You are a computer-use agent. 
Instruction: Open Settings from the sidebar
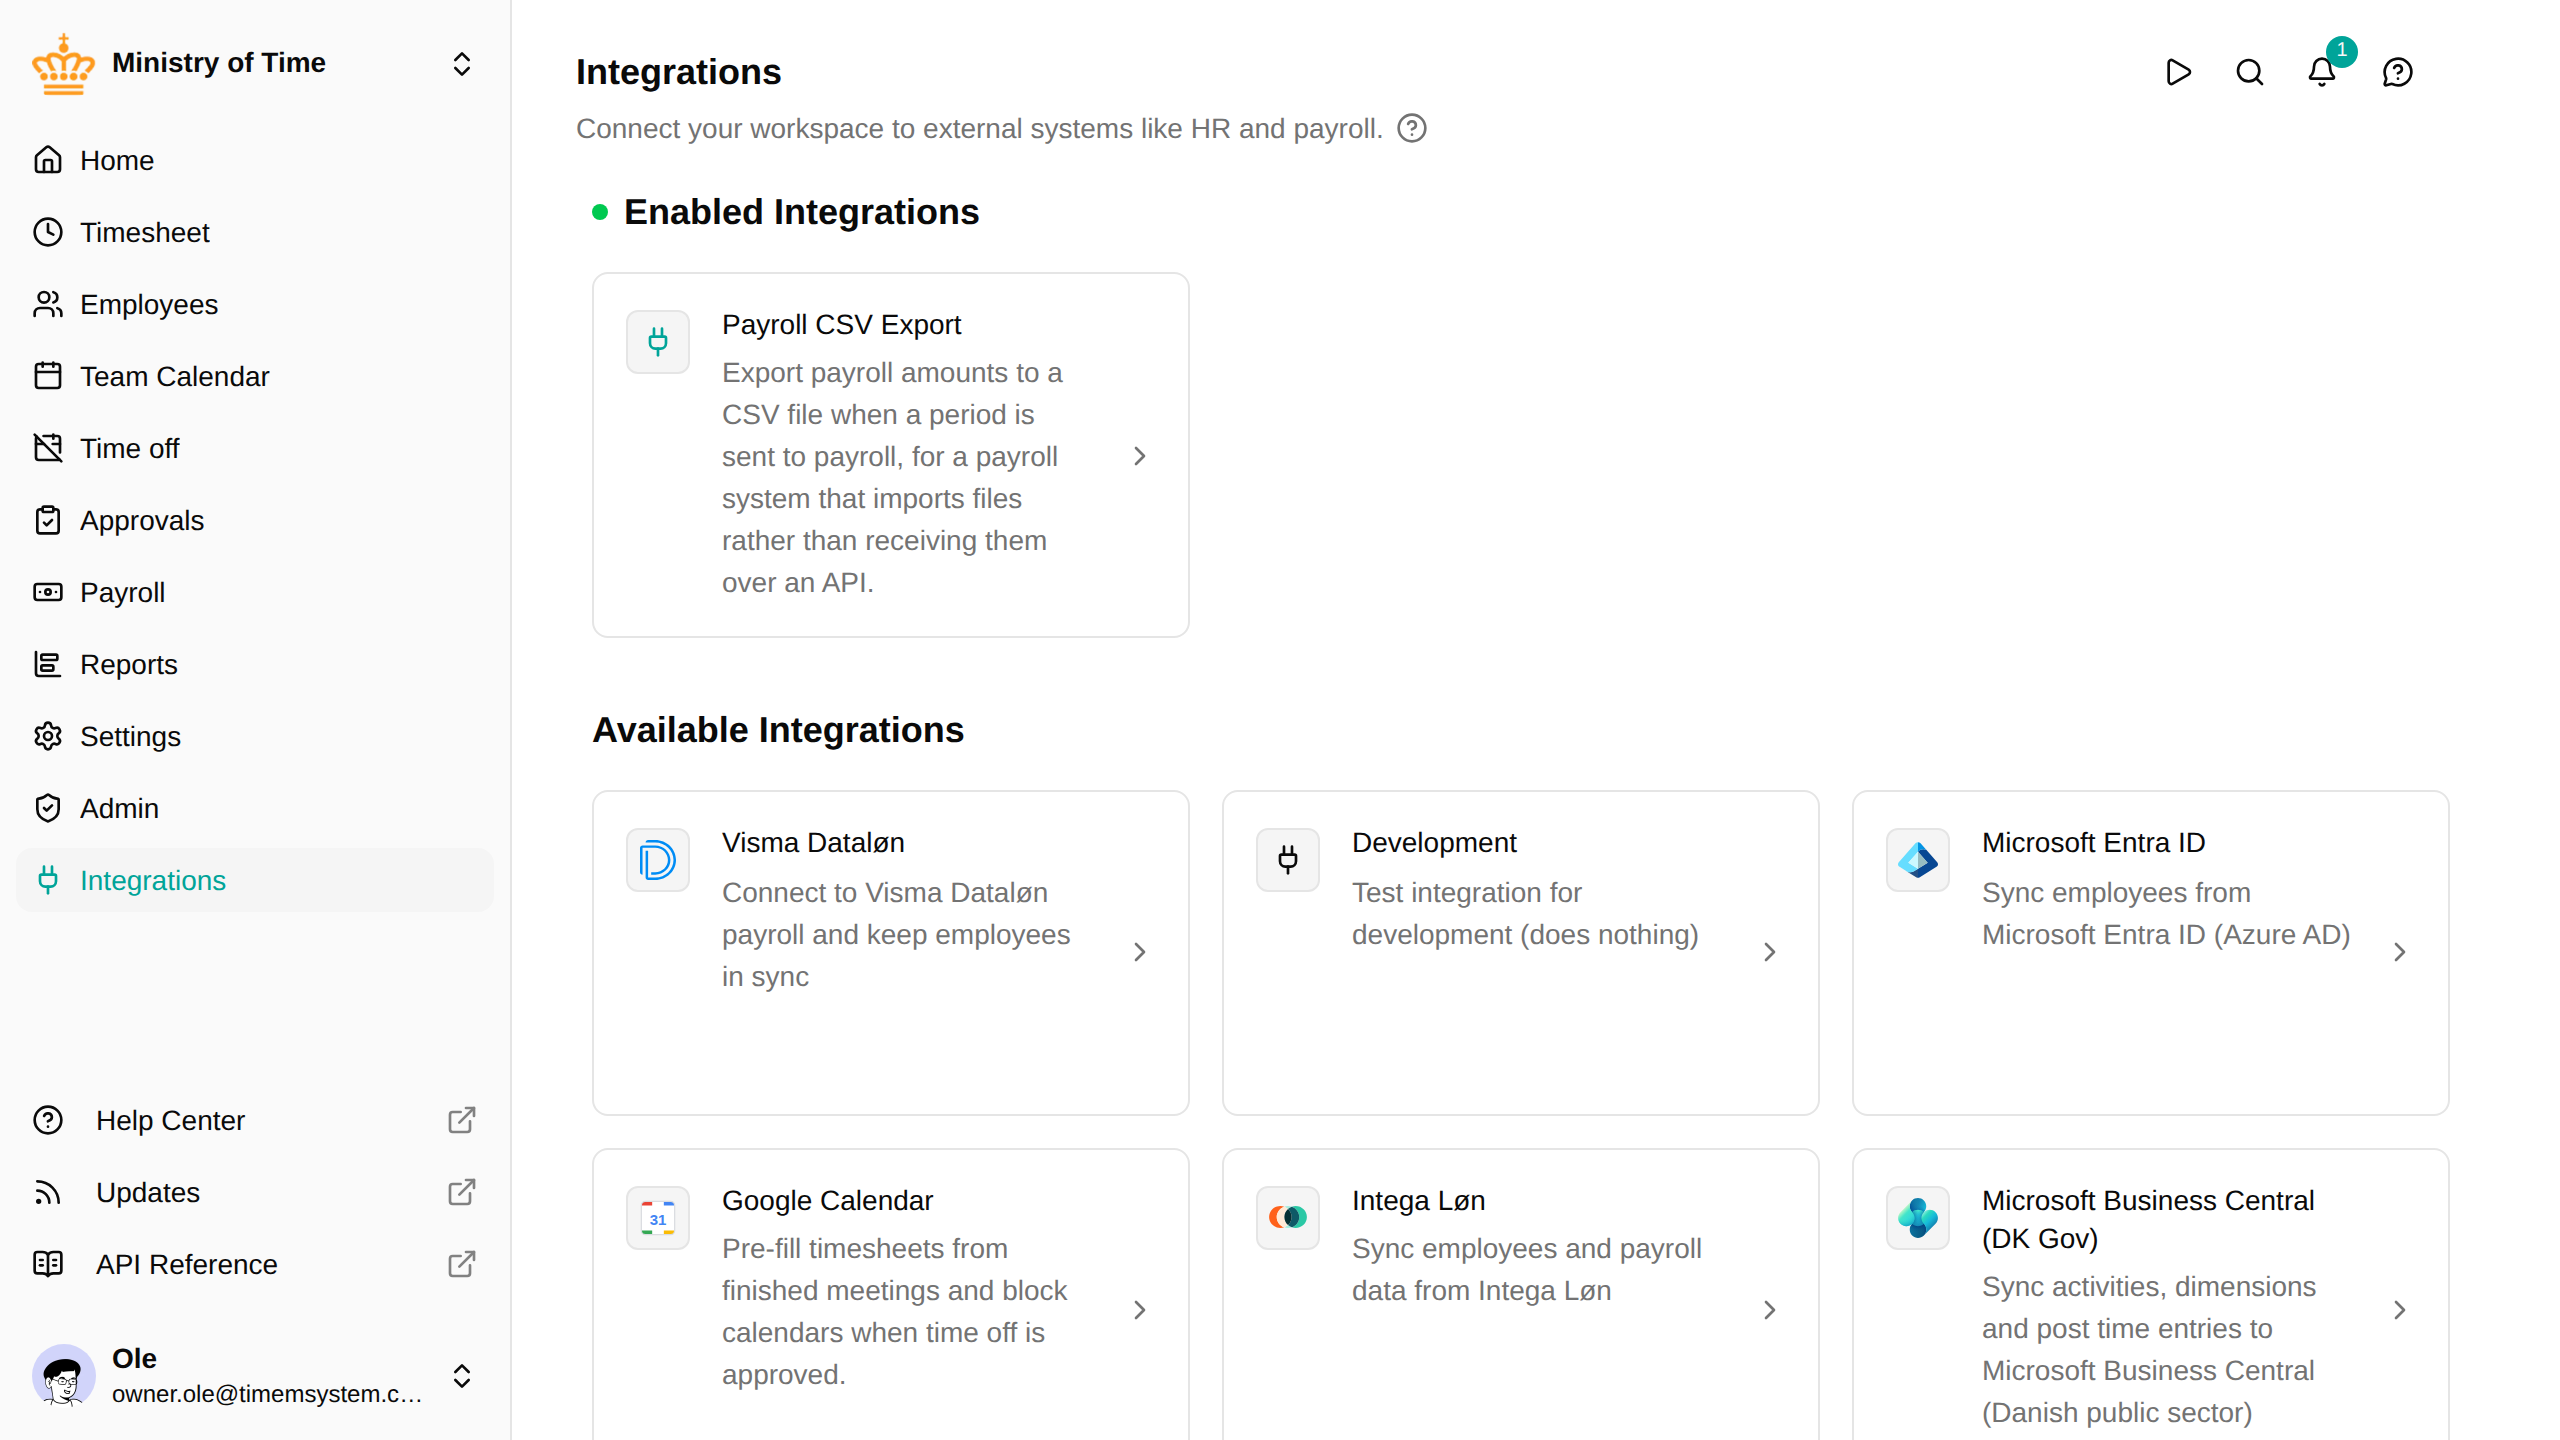coord(255,736)
